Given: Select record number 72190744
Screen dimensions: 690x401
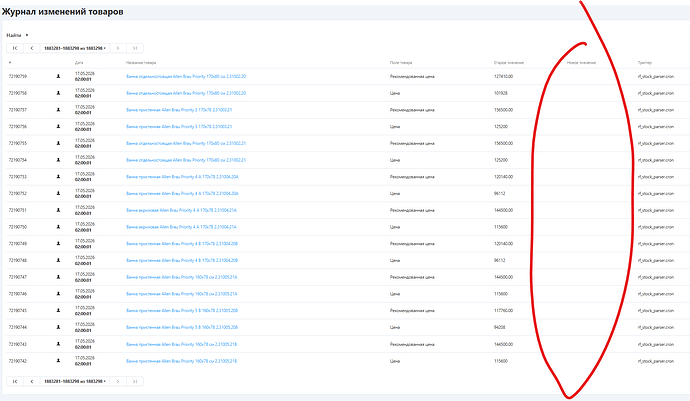Looking at the screenshot, I should tap(18, 327).
